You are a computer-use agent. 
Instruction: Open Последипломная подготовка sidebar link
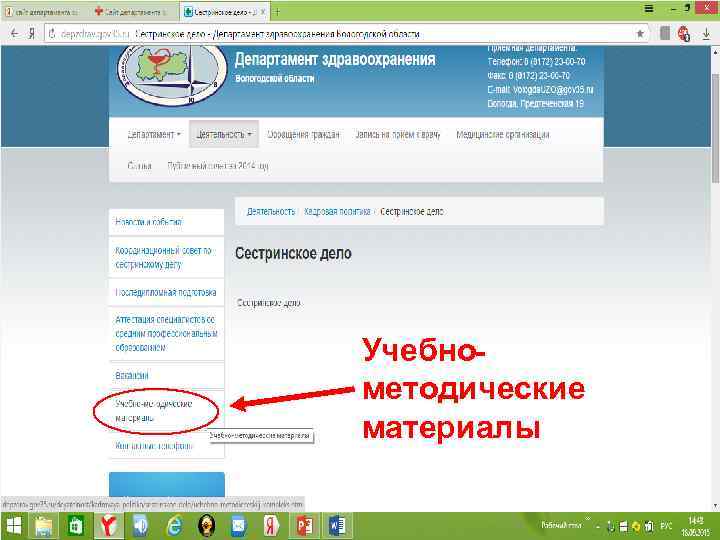coord(166,292)
